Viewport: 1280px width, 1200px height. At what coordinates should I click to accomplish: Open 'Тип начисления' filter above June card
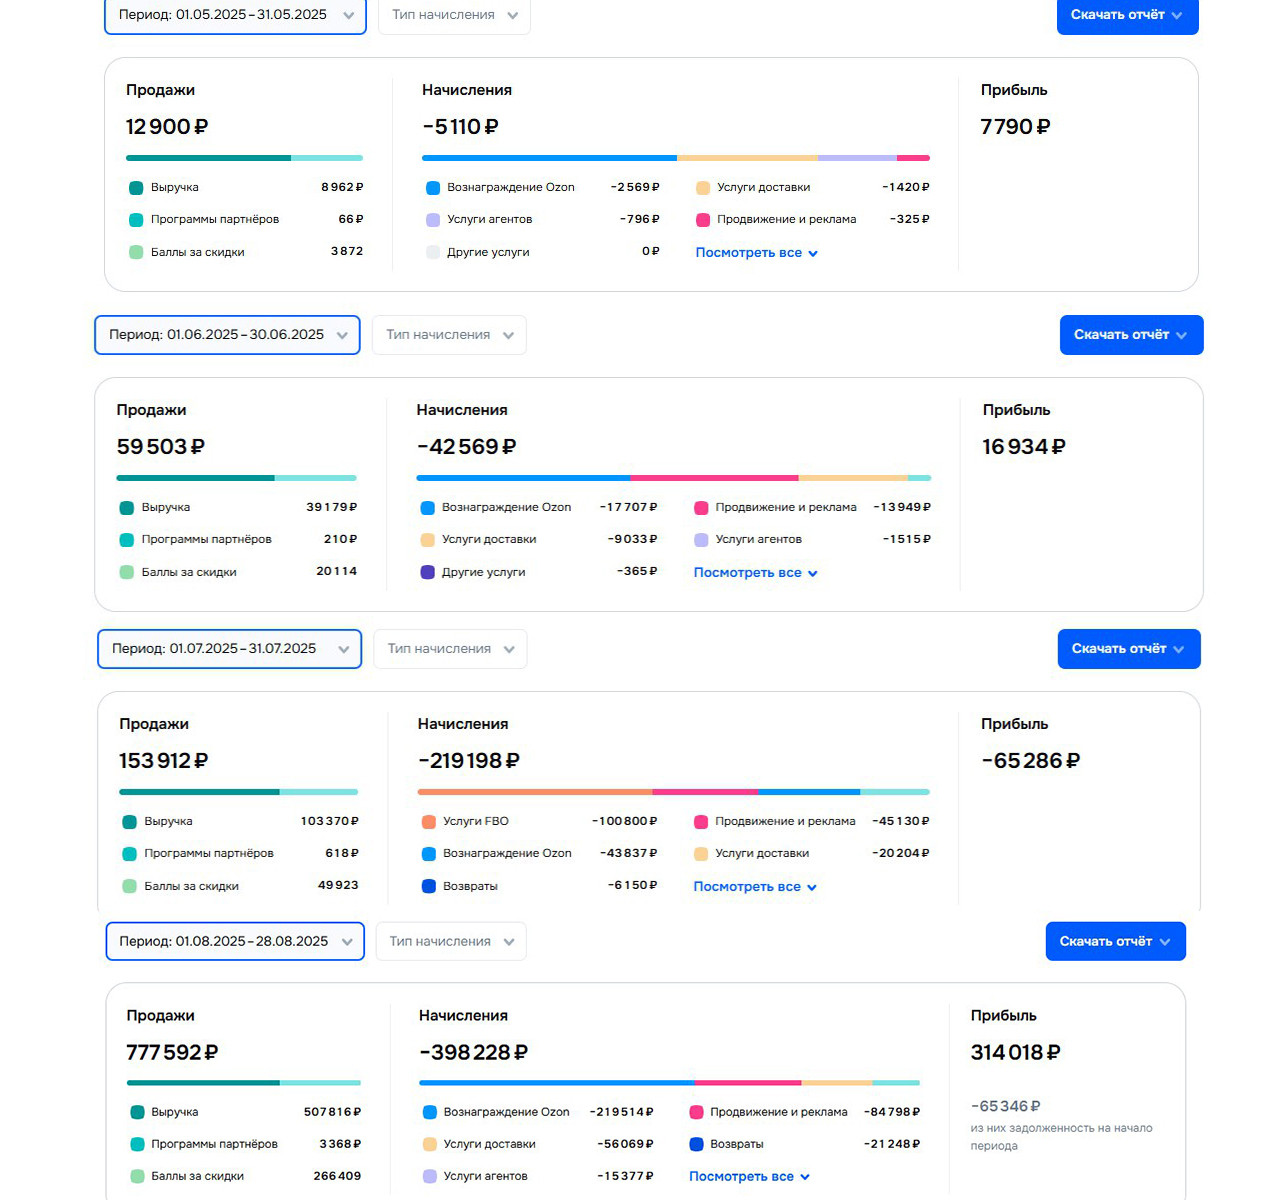coord(449,335)
